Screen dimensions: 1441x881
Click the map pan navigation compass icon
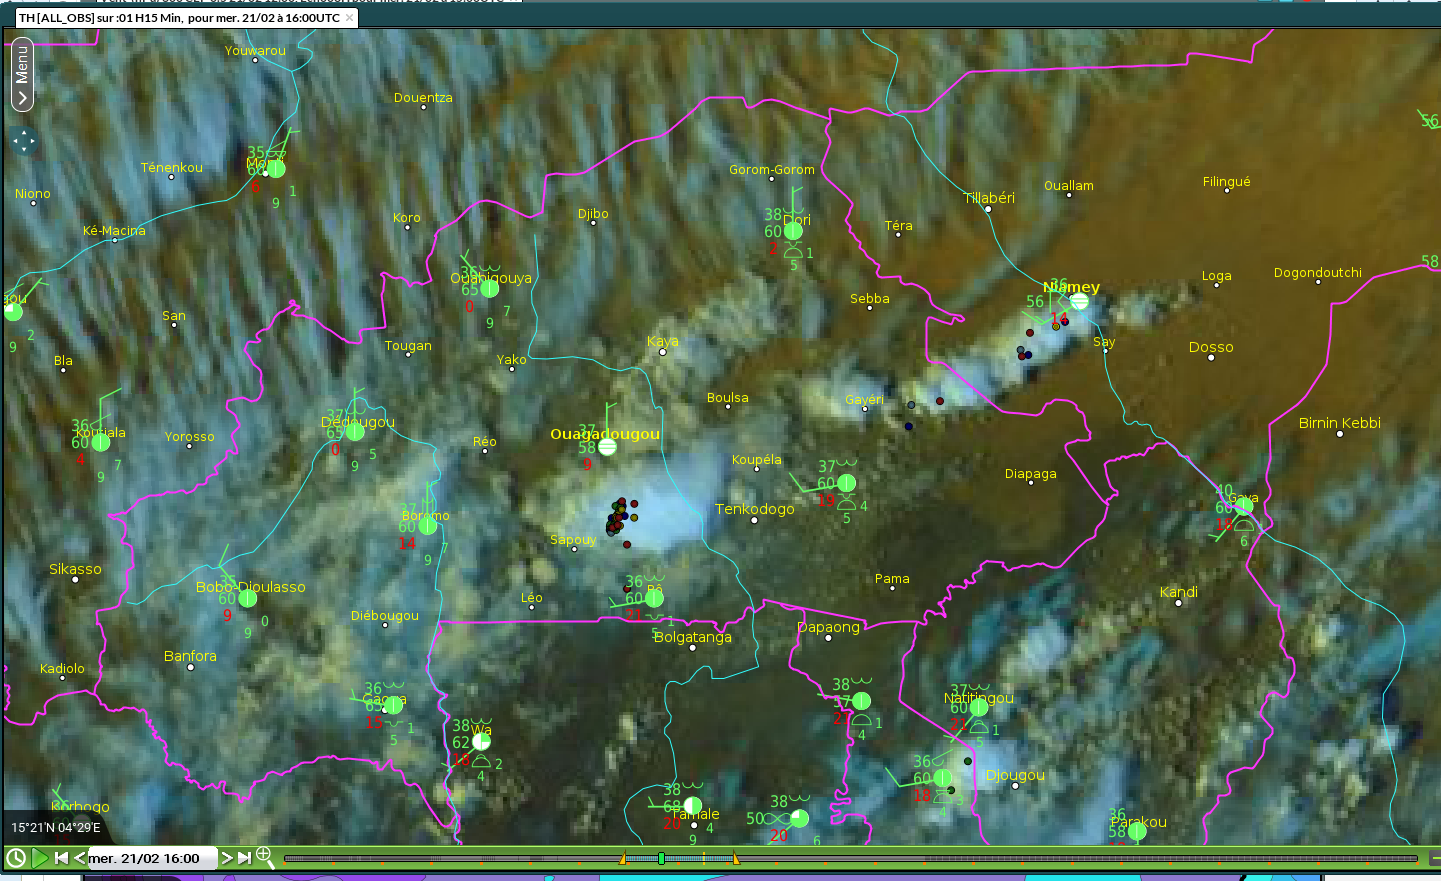(x=24, y=141)
